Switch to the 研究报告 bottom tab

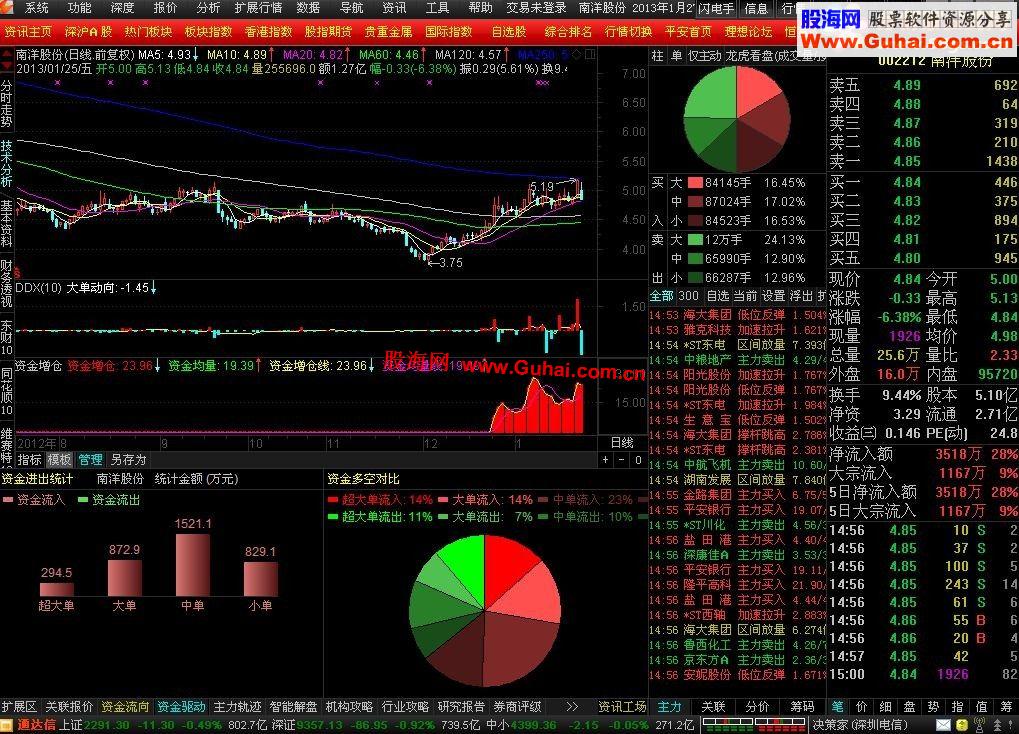point(461,706)
